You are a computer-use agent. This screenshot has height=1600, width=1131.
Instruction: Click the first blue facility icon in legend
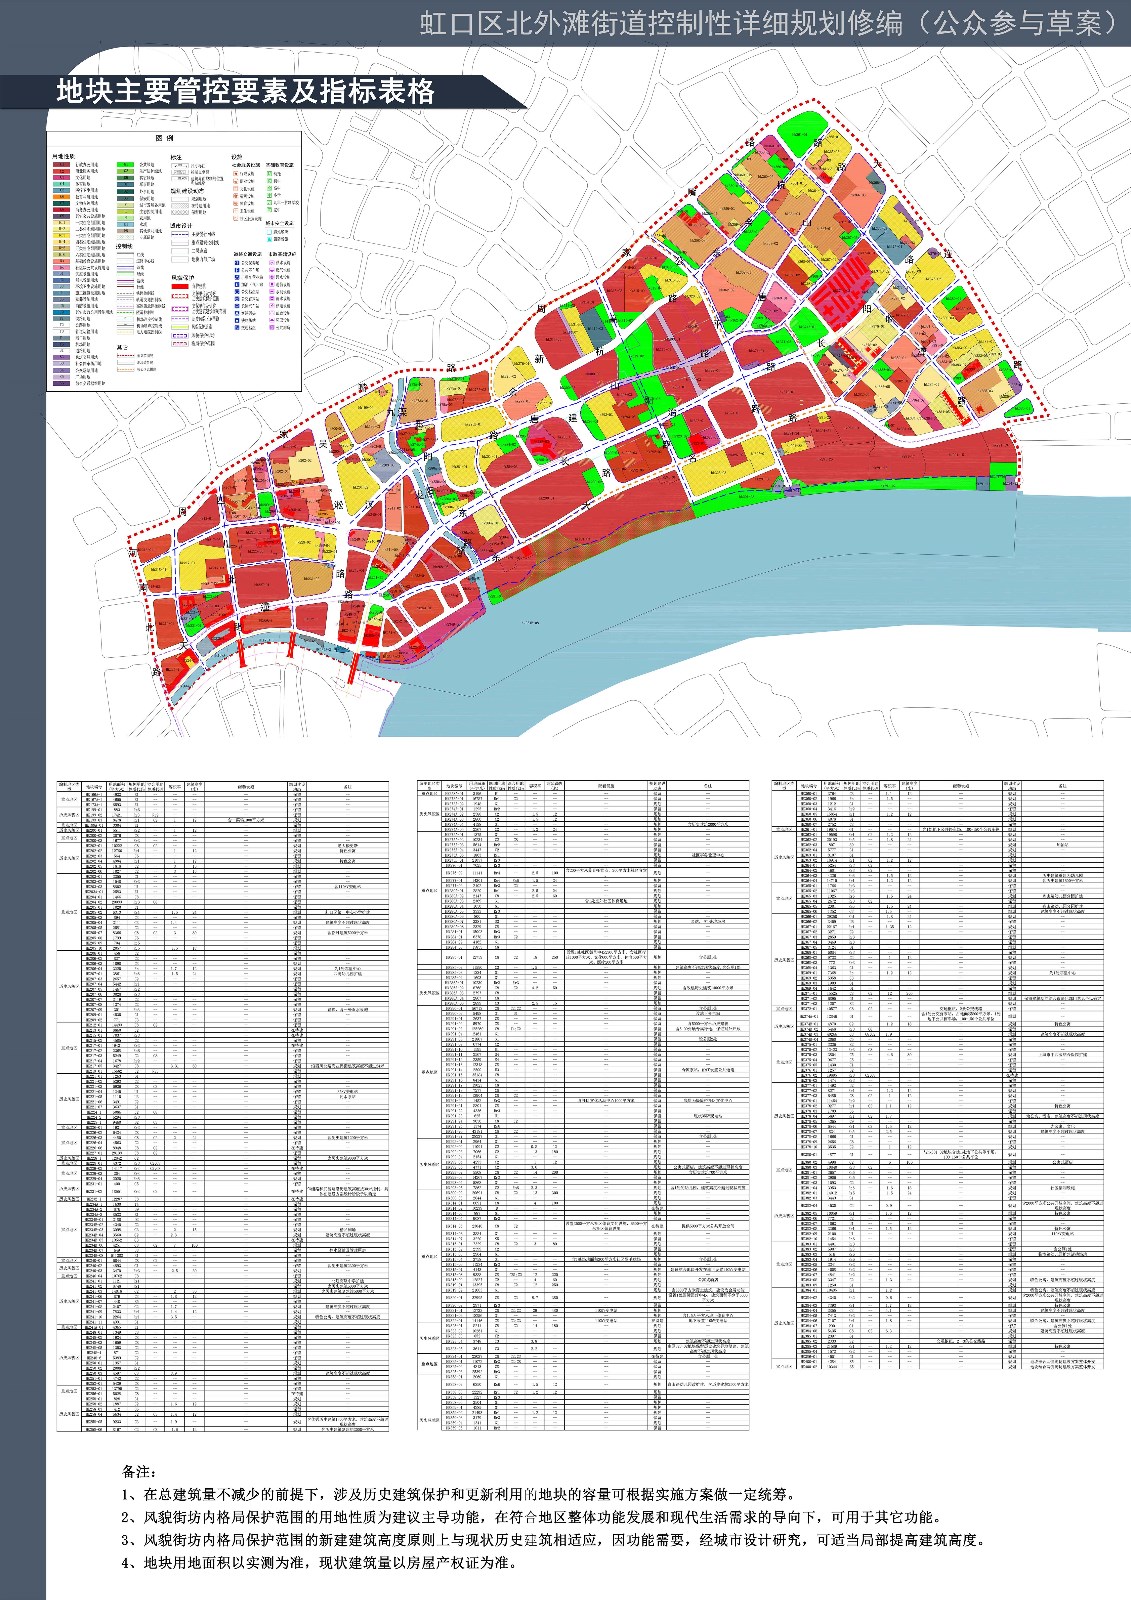coord(237,263)
